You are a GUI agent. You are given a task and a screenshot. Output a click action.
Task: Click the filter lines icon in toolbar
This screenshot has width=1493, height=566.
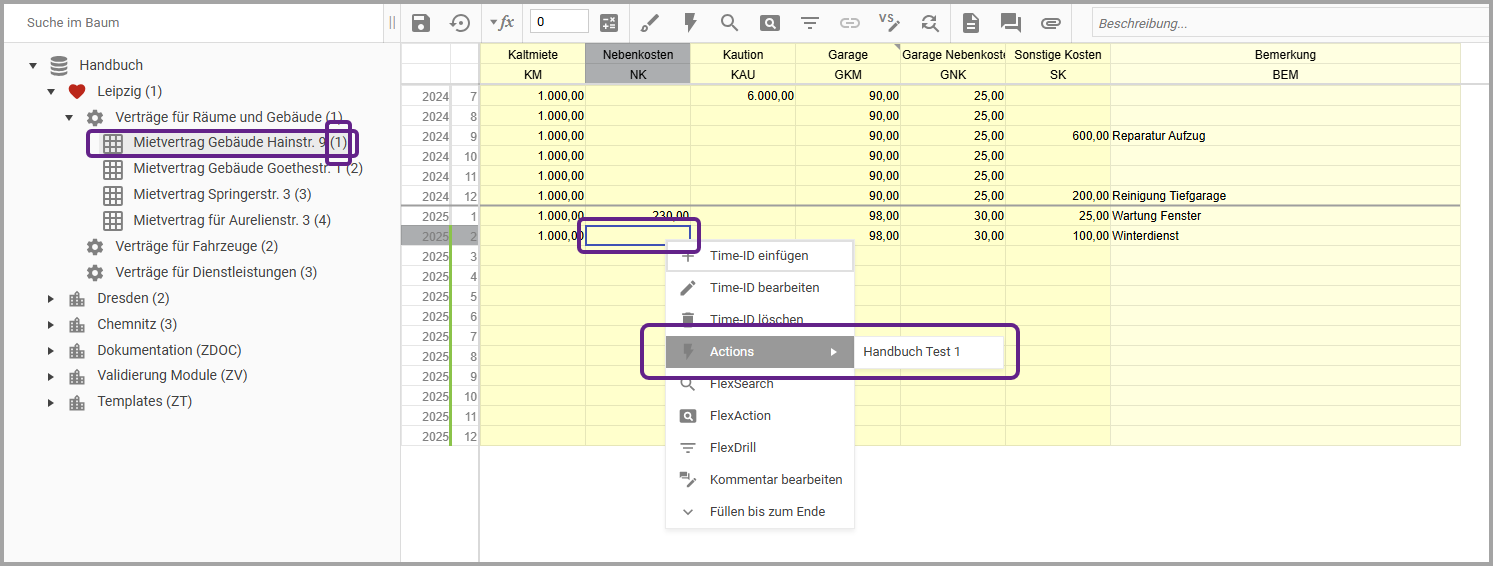[x=810, y=23]
